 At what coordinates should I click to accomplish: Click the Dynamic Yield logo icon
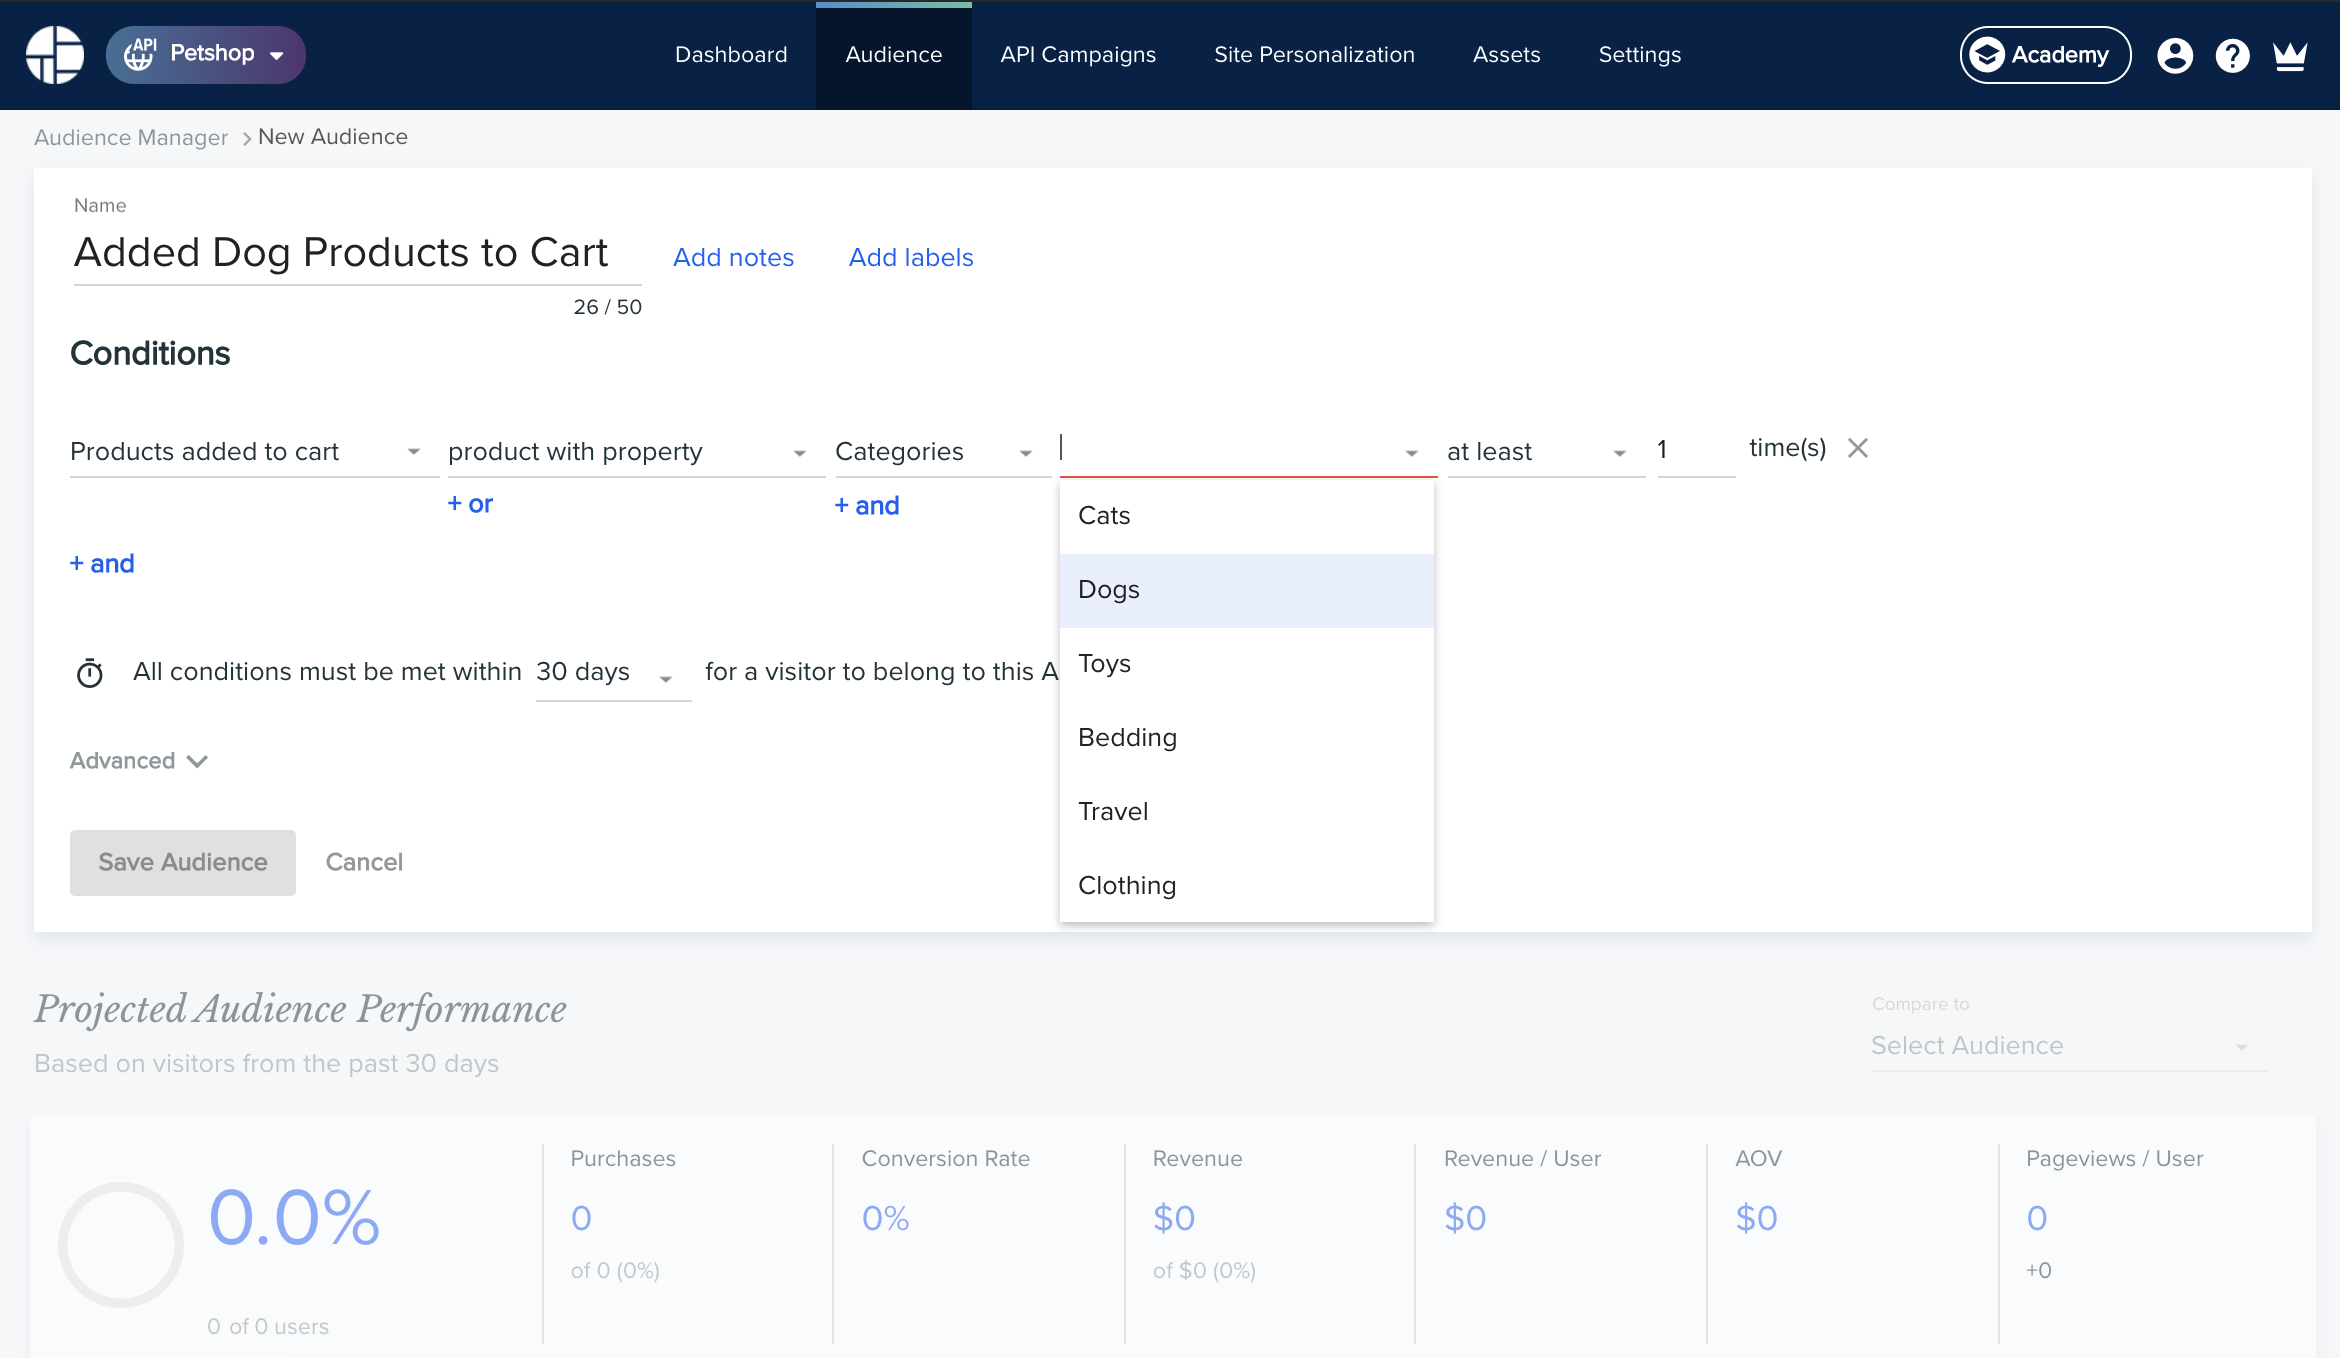(55, 55)
